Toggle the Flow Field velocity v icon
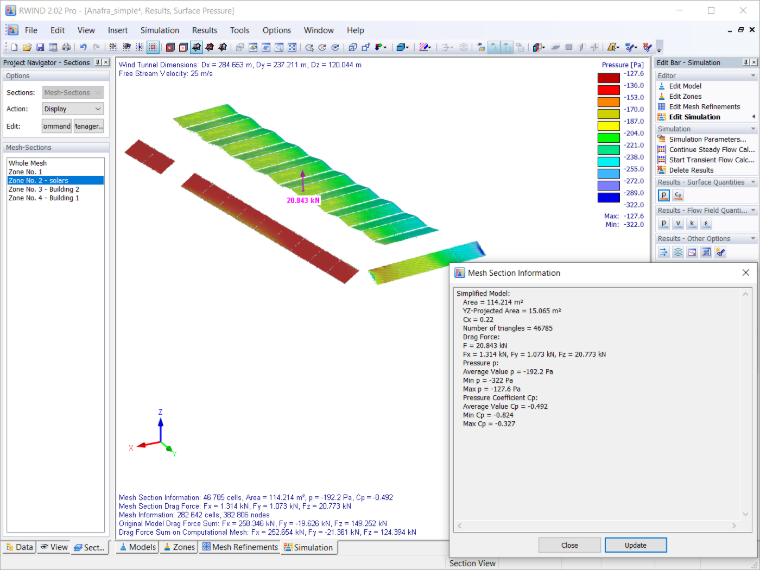 [678, 223]
